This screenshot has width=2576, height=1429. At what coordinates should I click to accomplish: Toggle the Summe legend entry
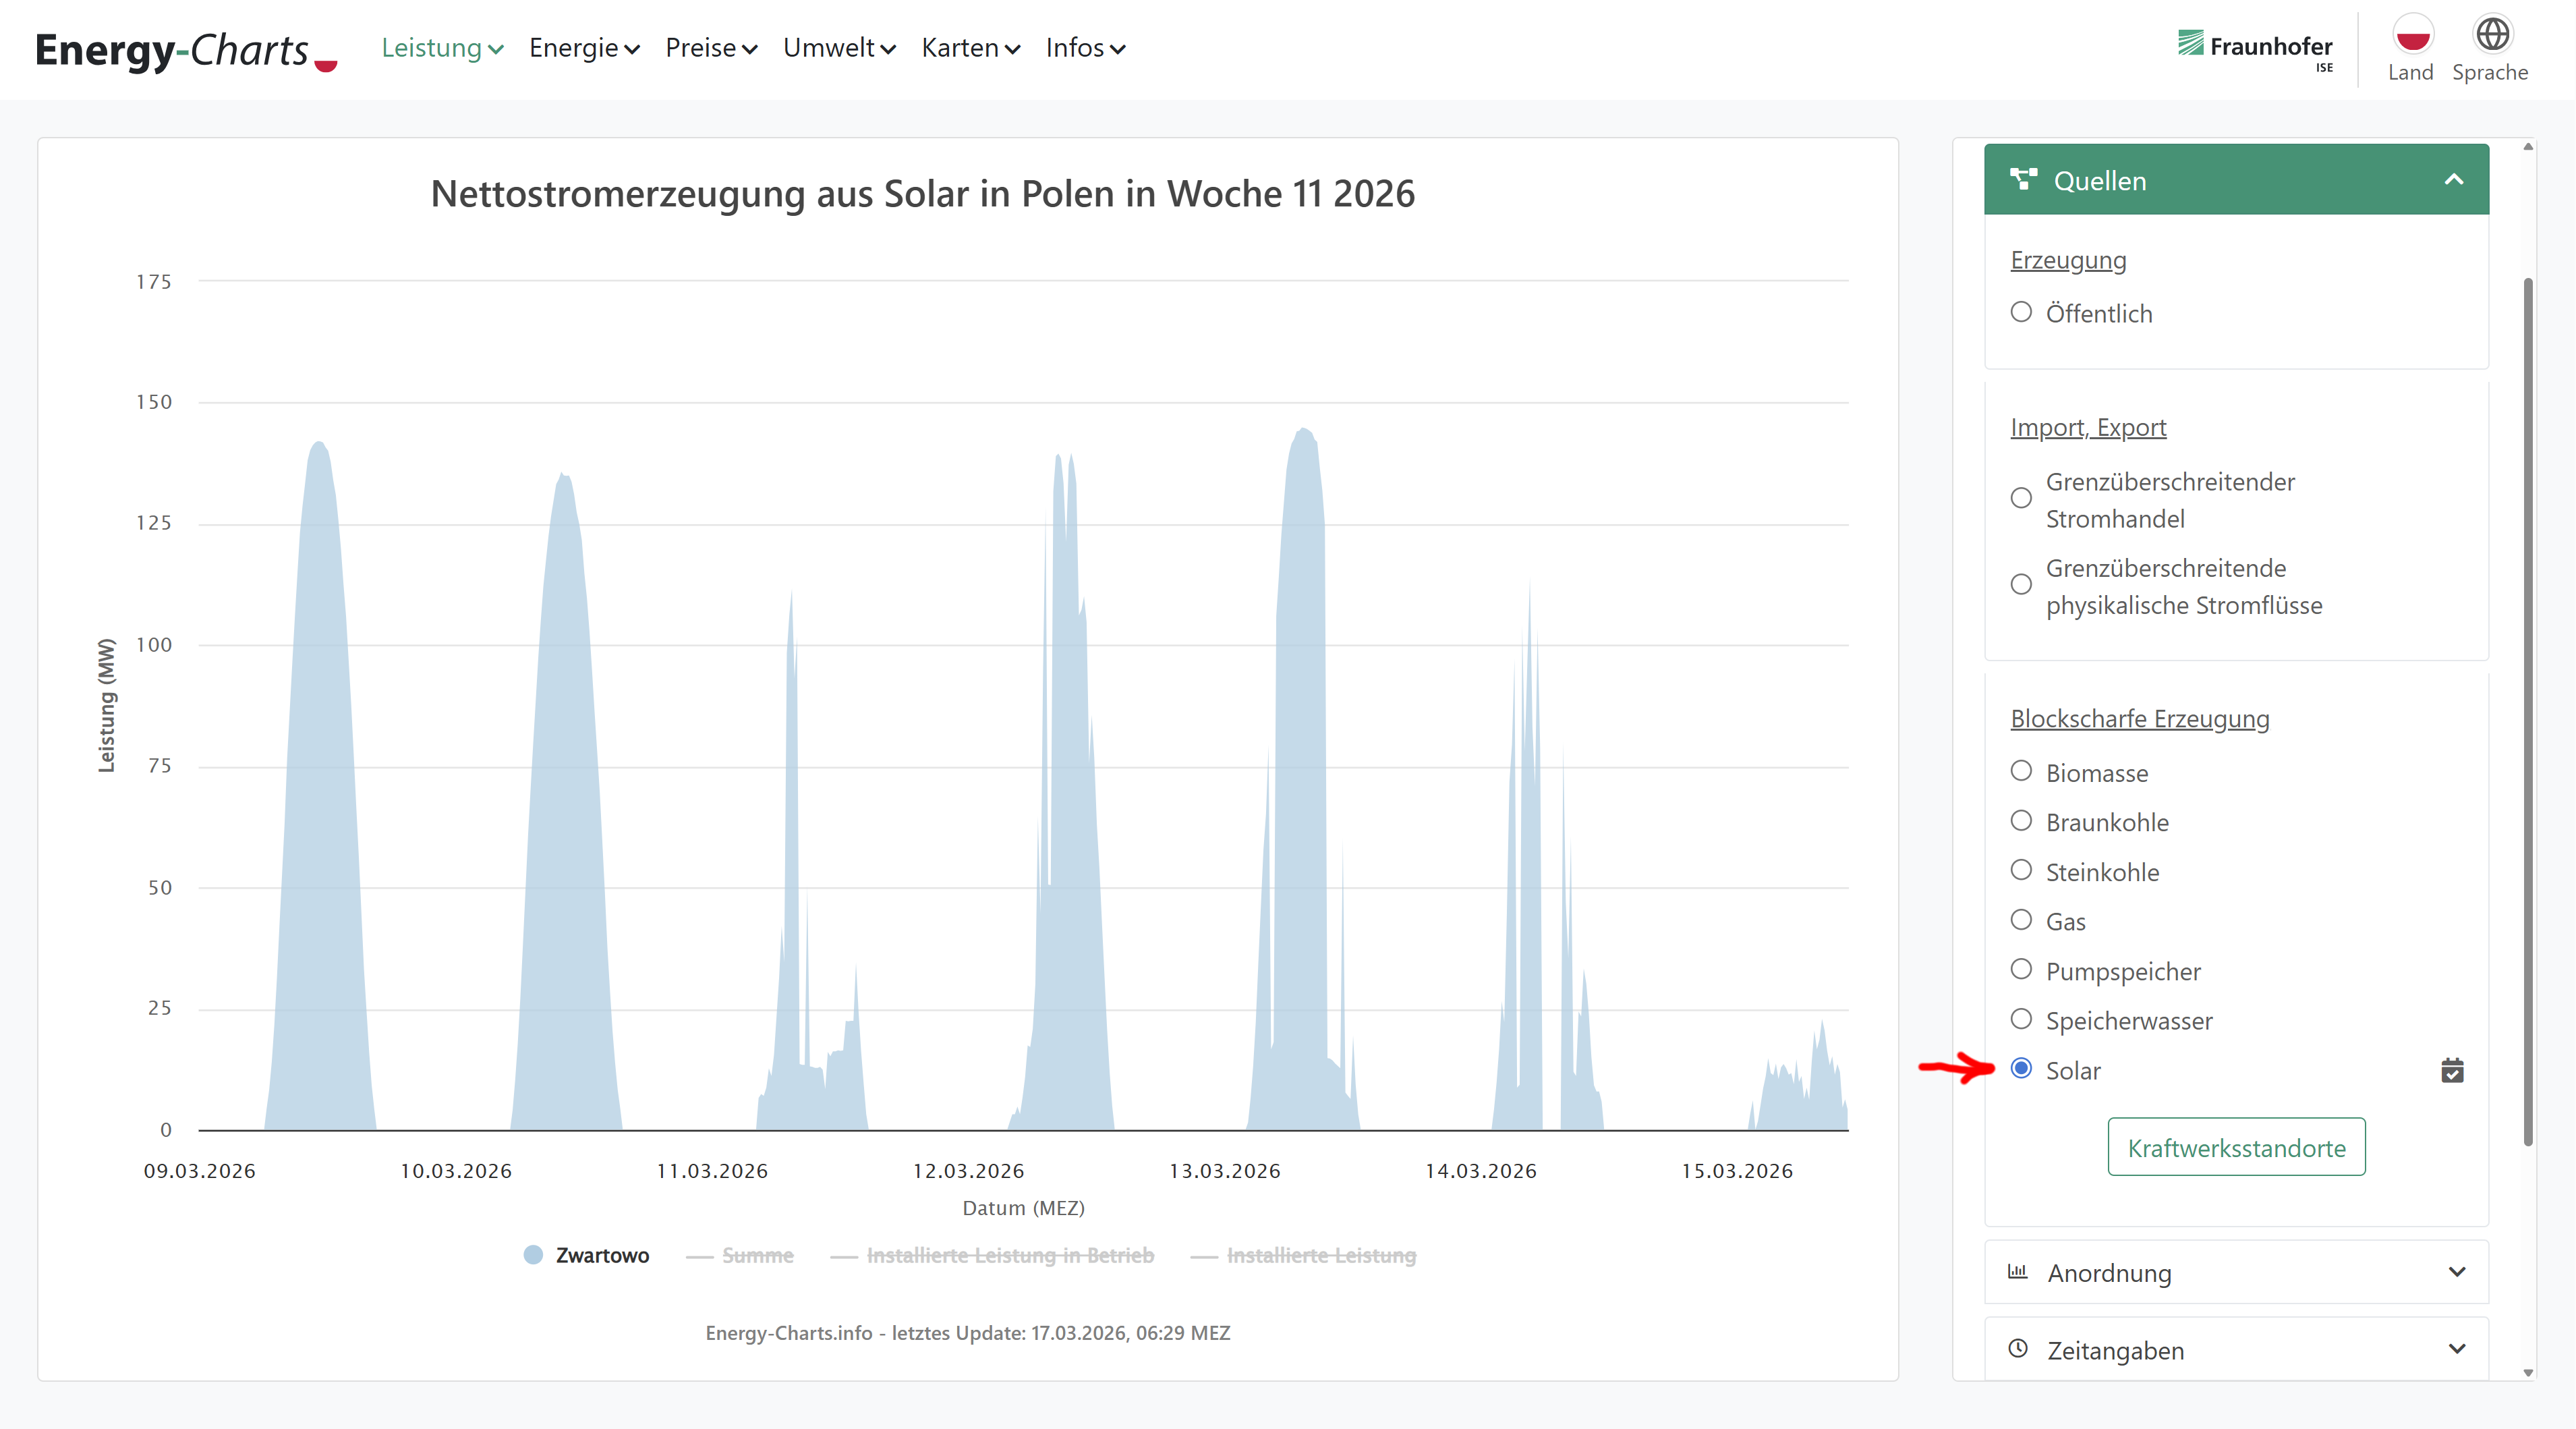click(x=757, y=1255)
